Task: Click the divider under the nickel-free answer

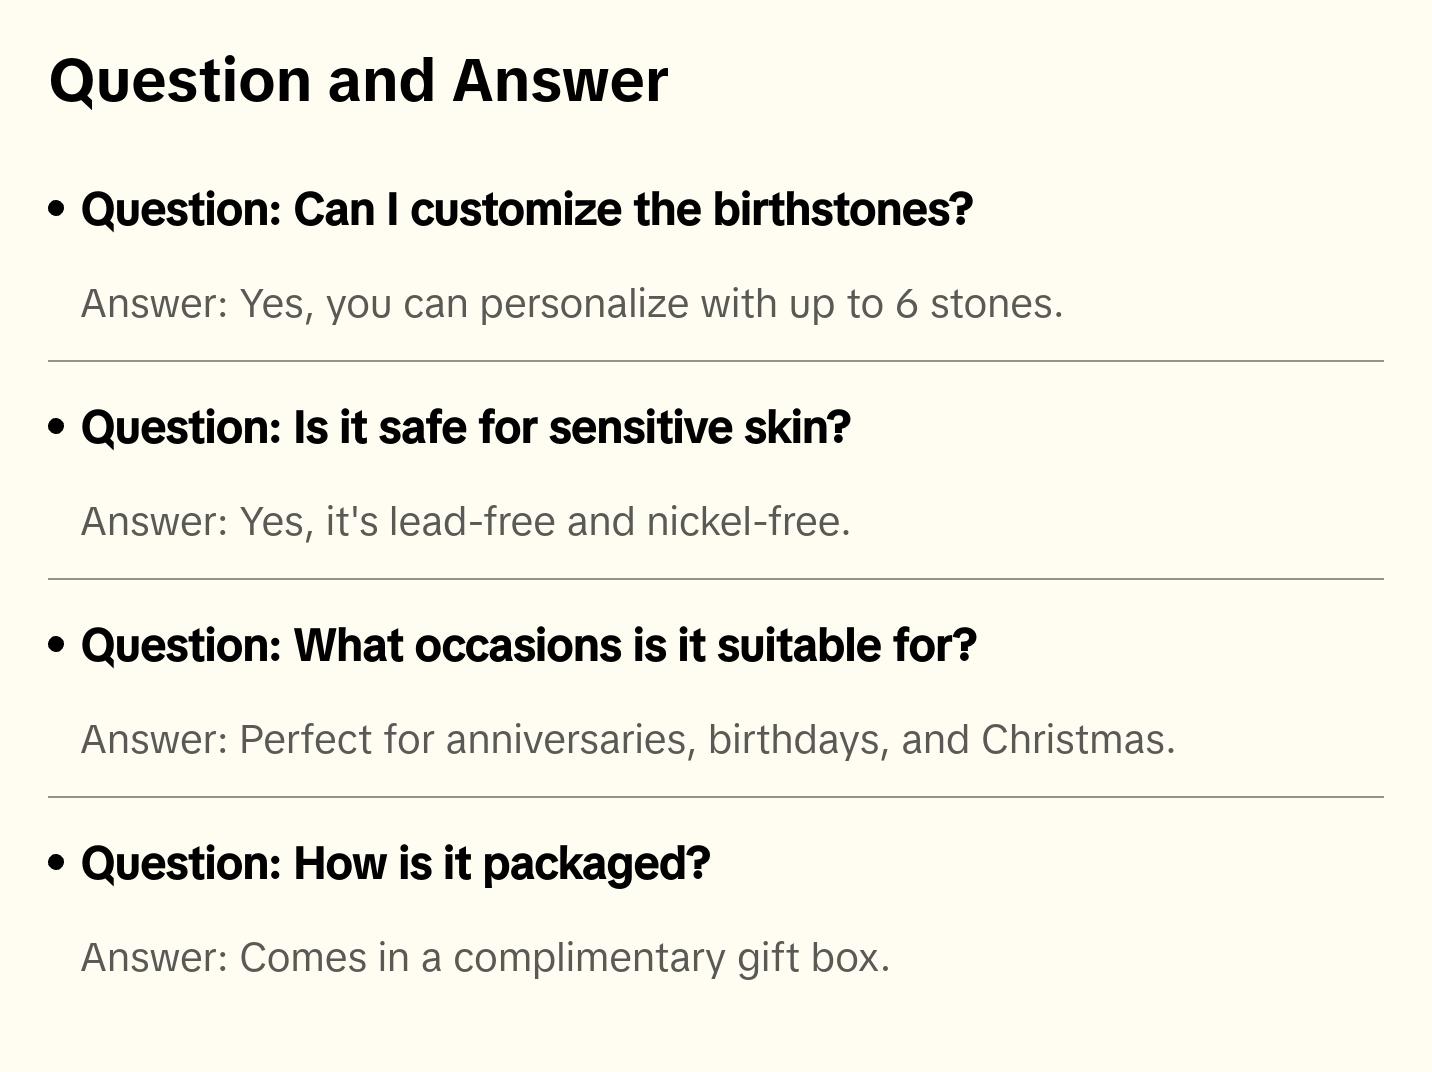Action: coord(715,579)
